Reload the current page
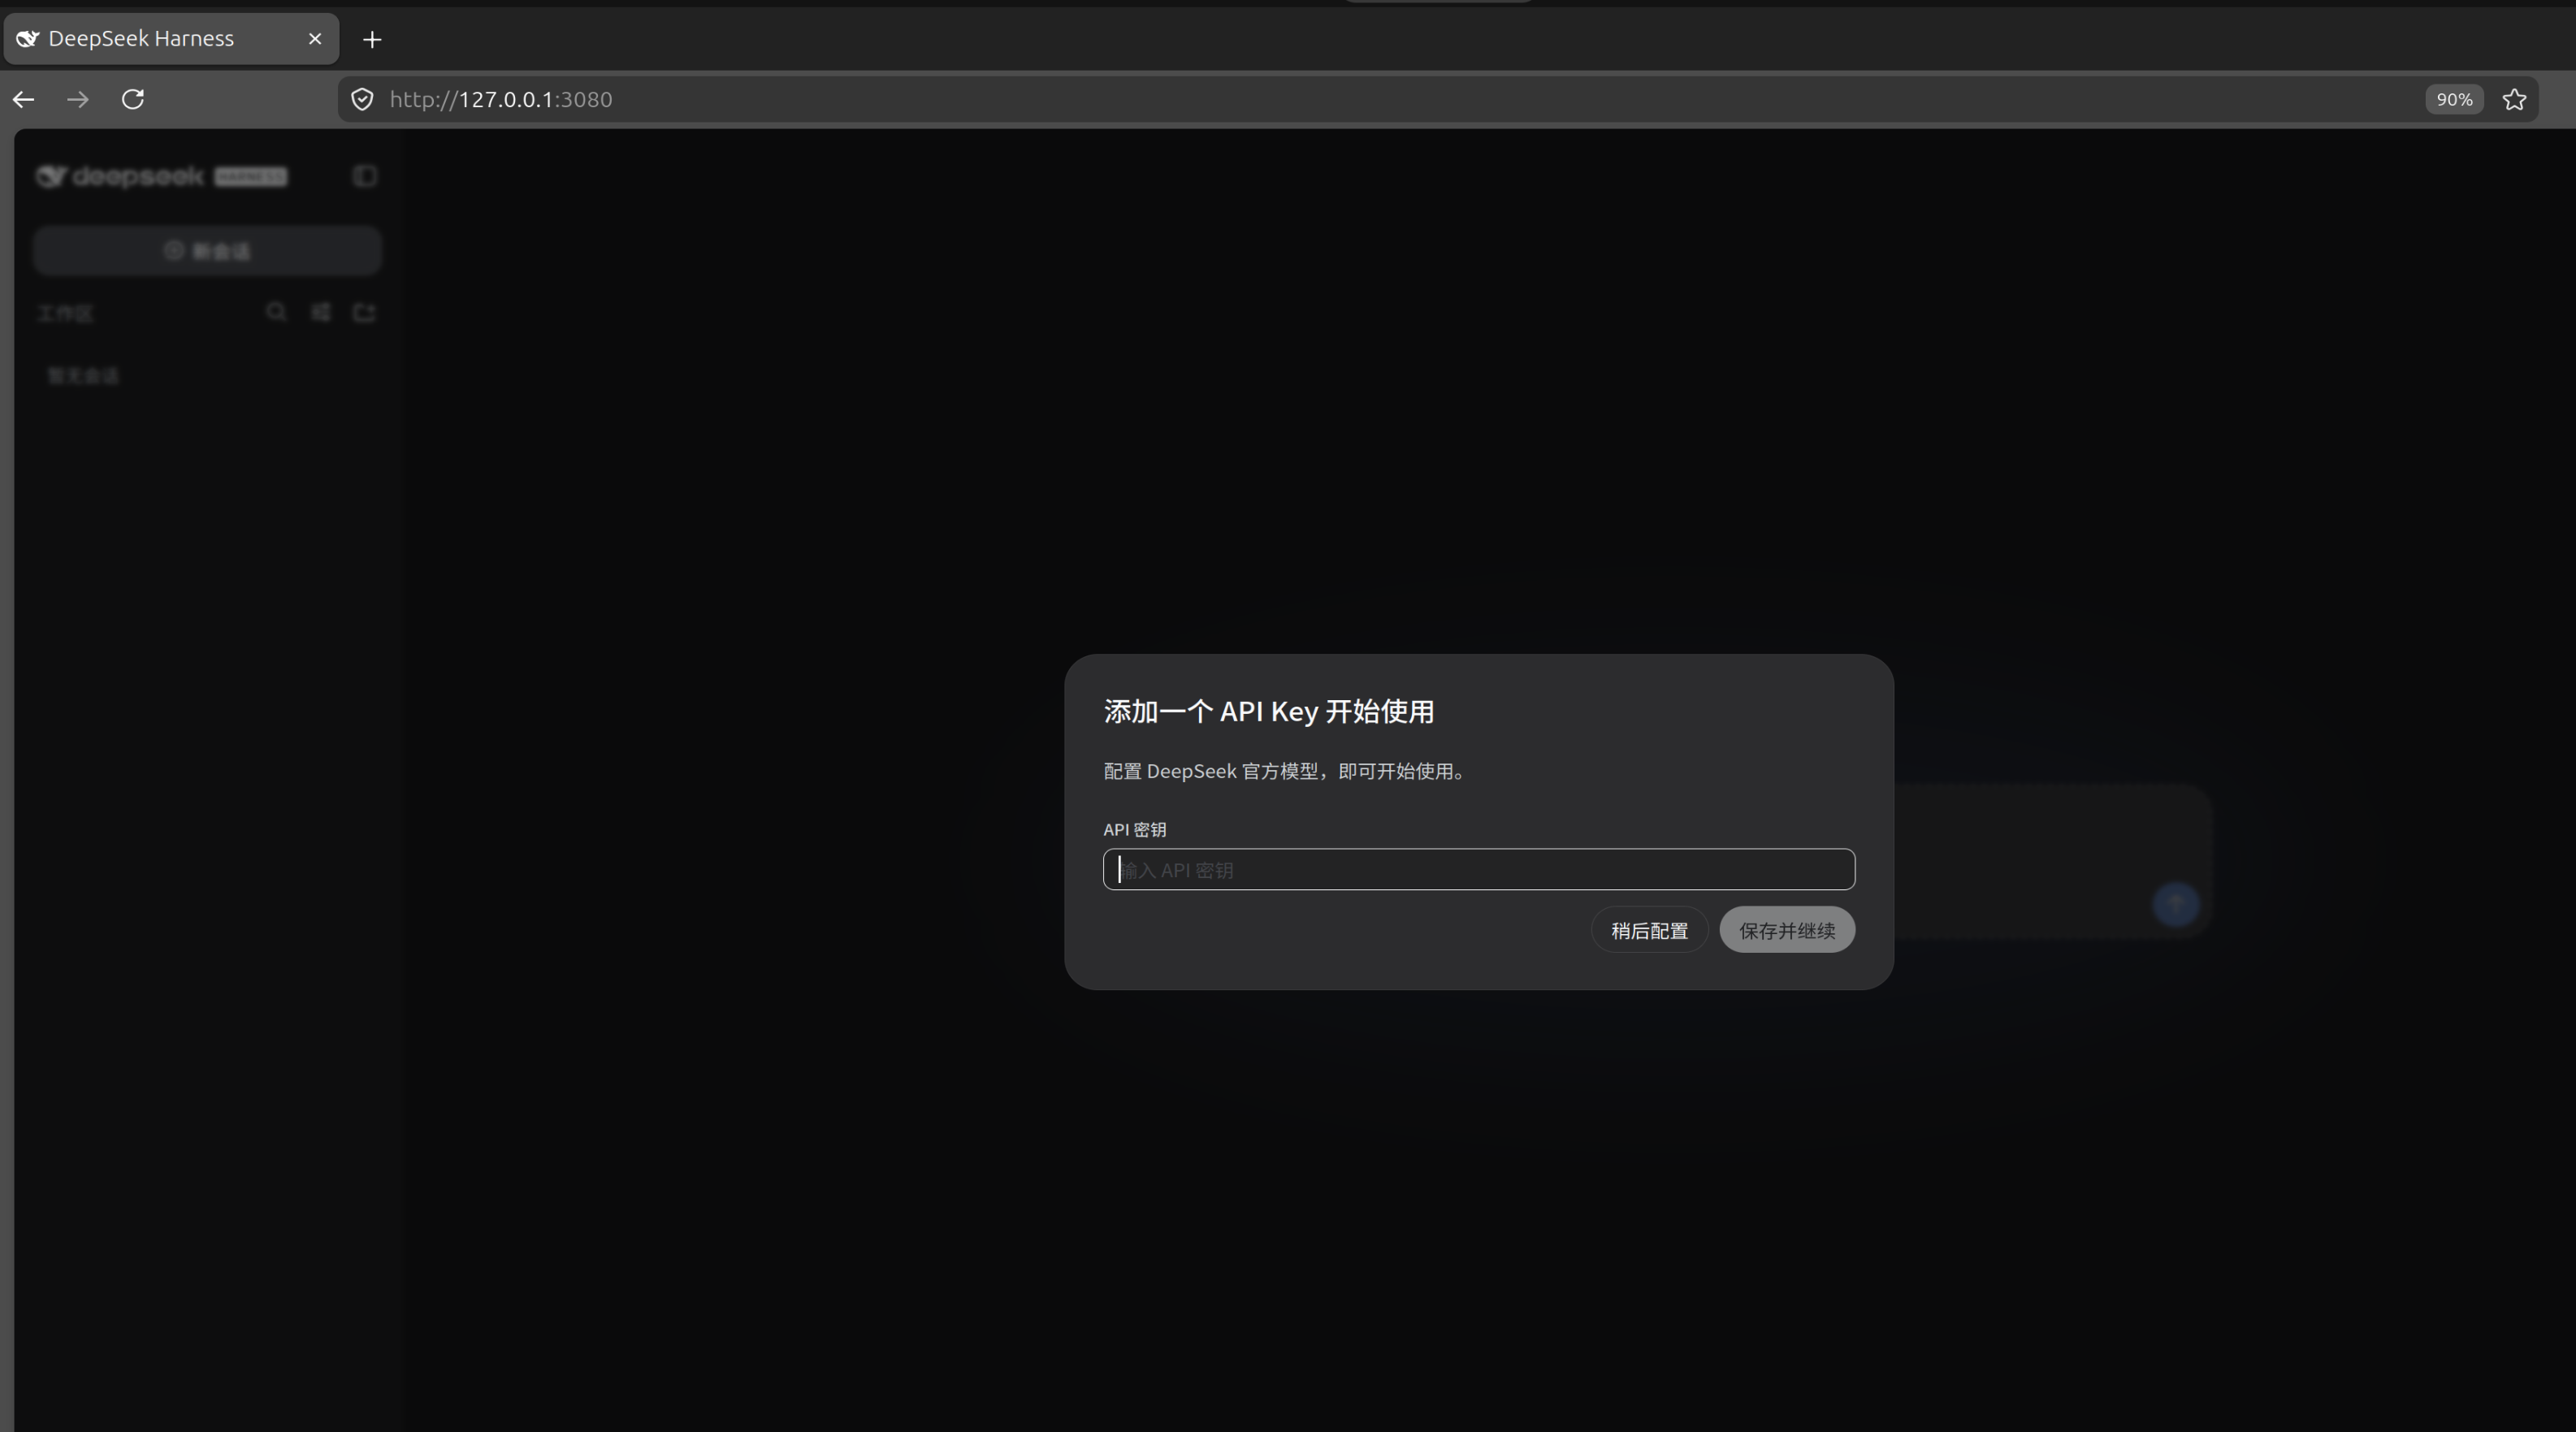The width and height of the screenshot is (2576, 1432). point(133,99)
